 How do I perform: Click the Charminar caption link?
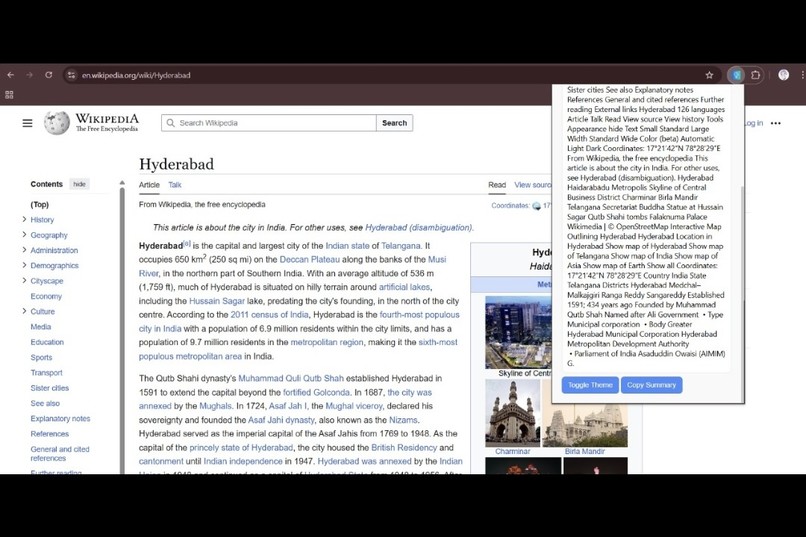pyautogui.click(x=512, y=452)
